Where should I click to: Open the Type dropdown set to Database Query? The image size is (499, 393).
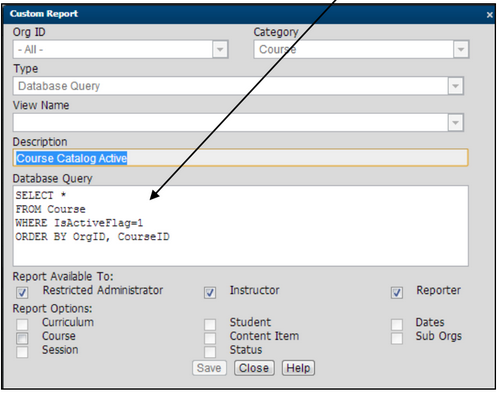455,86
